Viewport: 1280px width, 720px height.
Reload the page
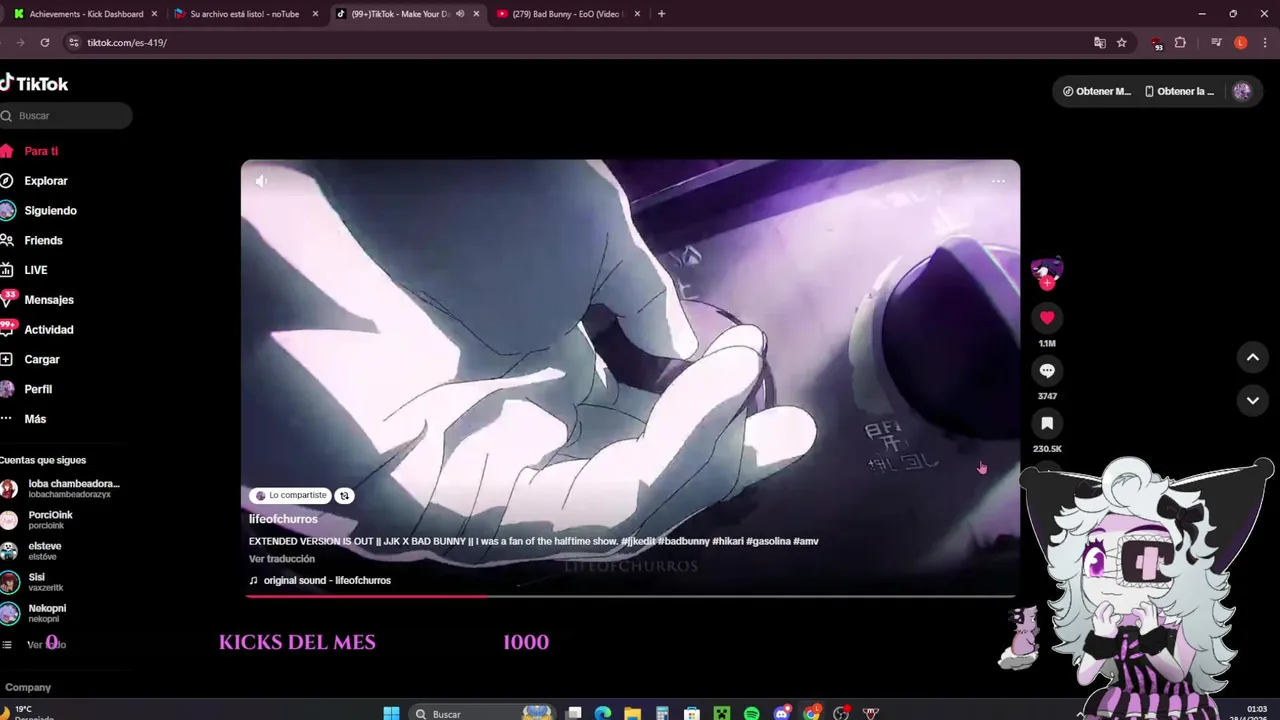45,42
